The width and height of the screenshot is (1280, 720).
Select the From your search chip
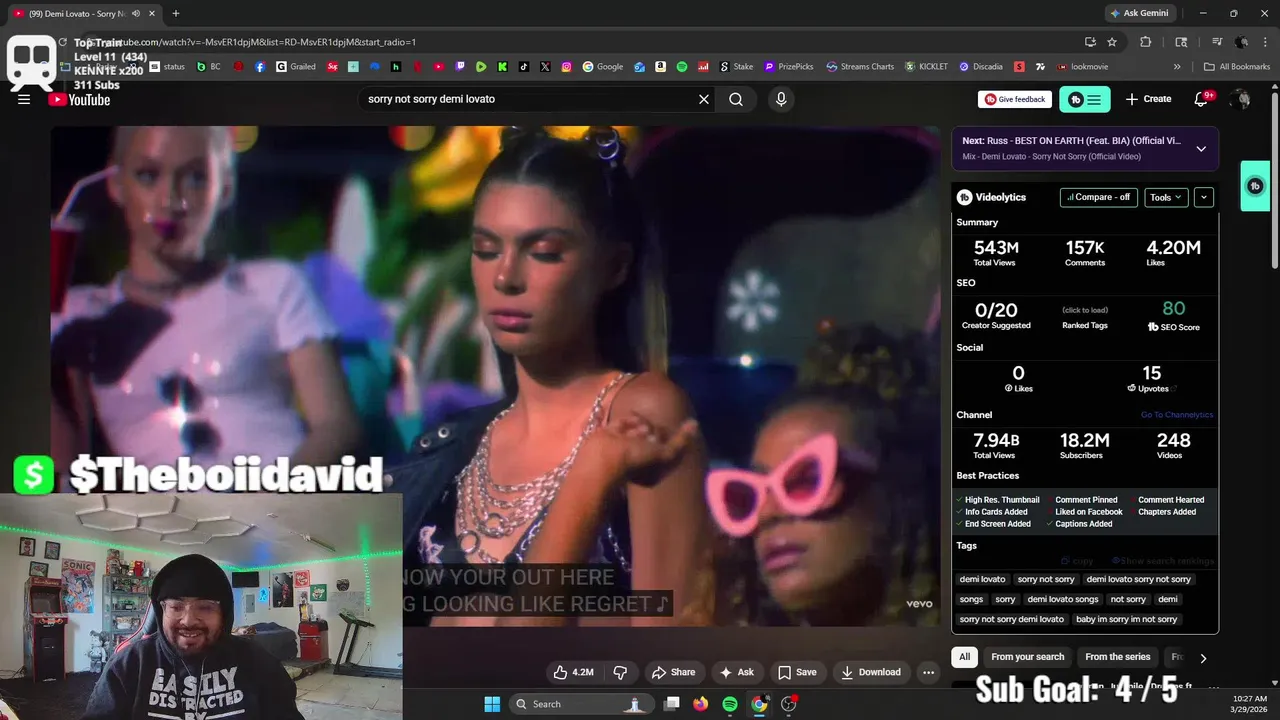(1027, 657)
